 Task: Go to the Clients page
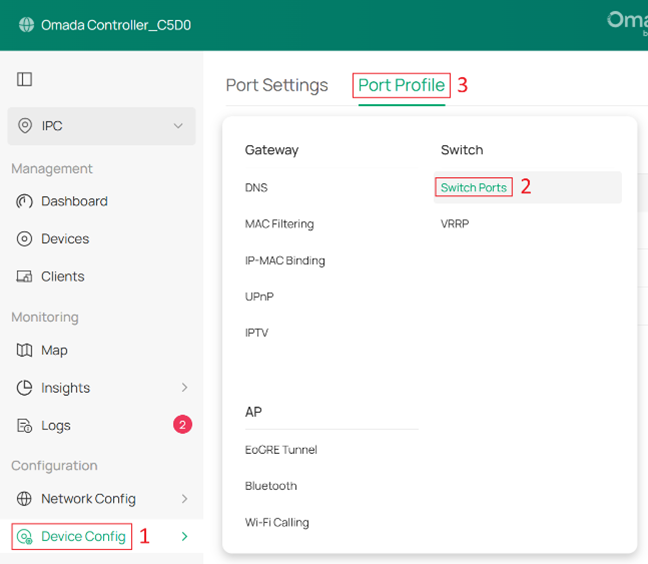pyautogui.click(x=62, y=276)
